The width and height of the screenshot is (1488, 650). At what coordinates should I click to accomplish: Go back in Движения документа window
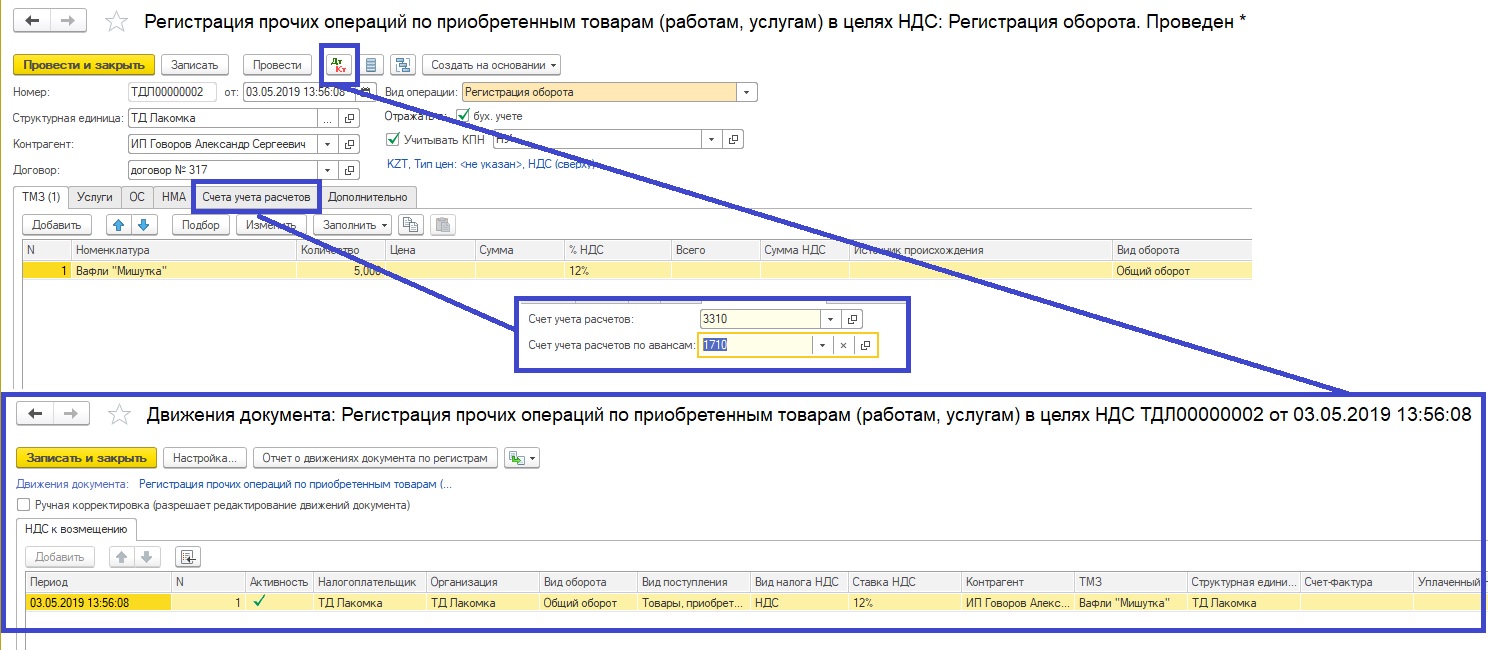[x=35, y=413]
